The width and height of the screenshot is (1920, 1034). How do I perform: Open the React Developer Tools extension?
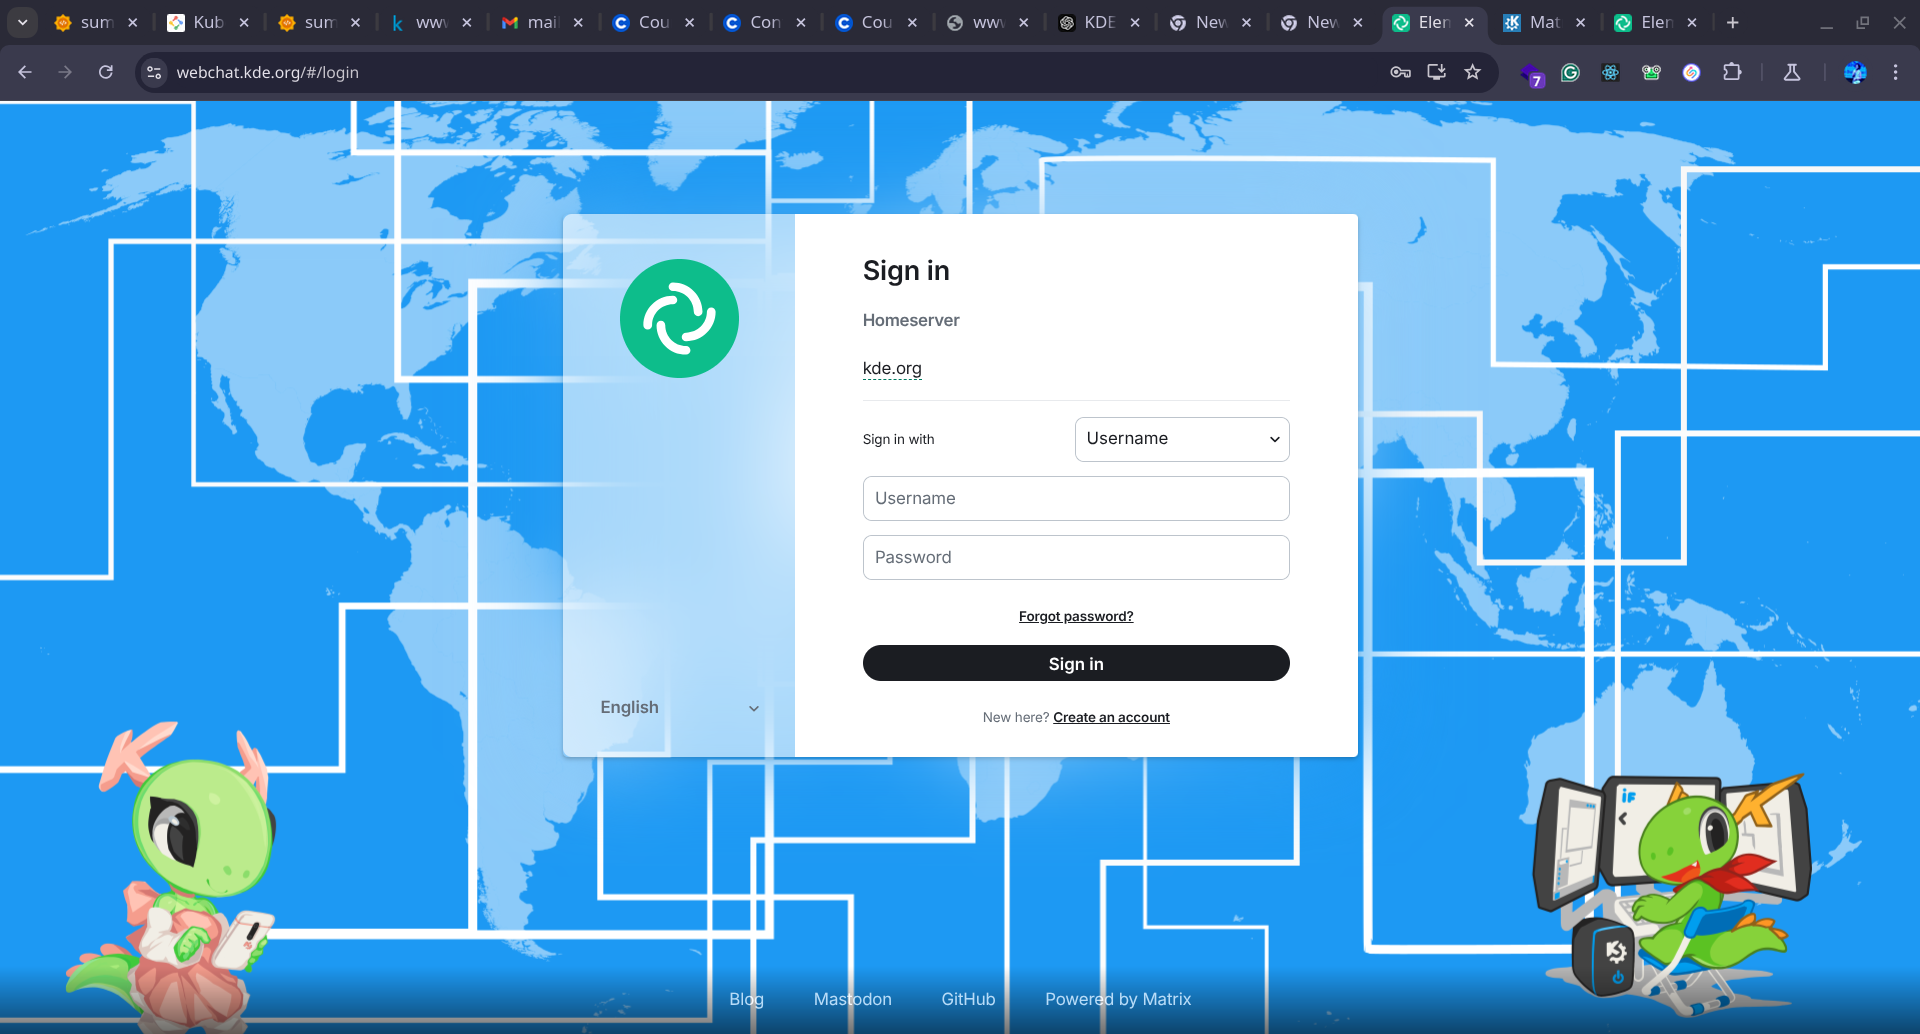point(1610,72)
